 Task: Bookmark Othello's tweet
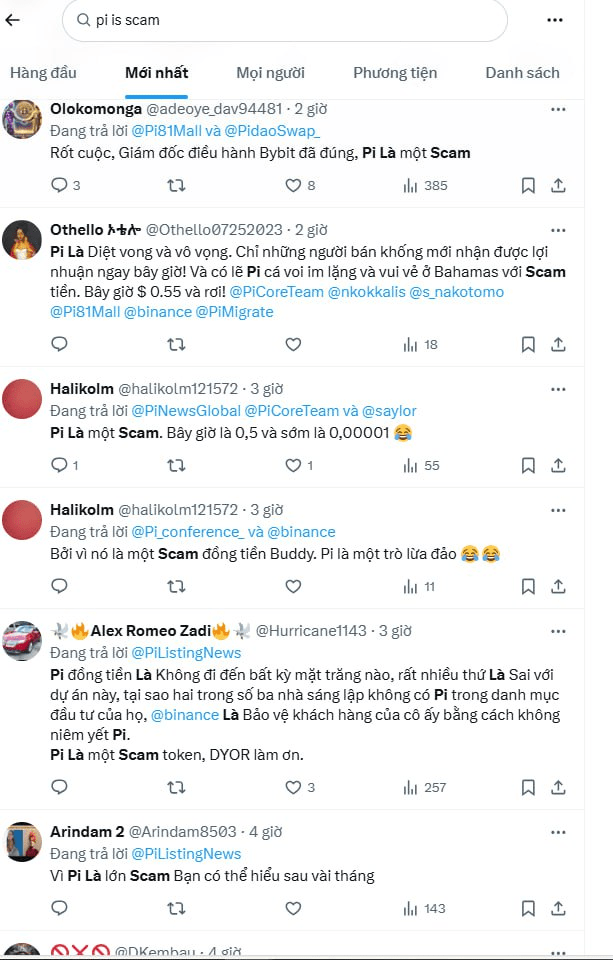pyautogui.click(x=528, y=344)
